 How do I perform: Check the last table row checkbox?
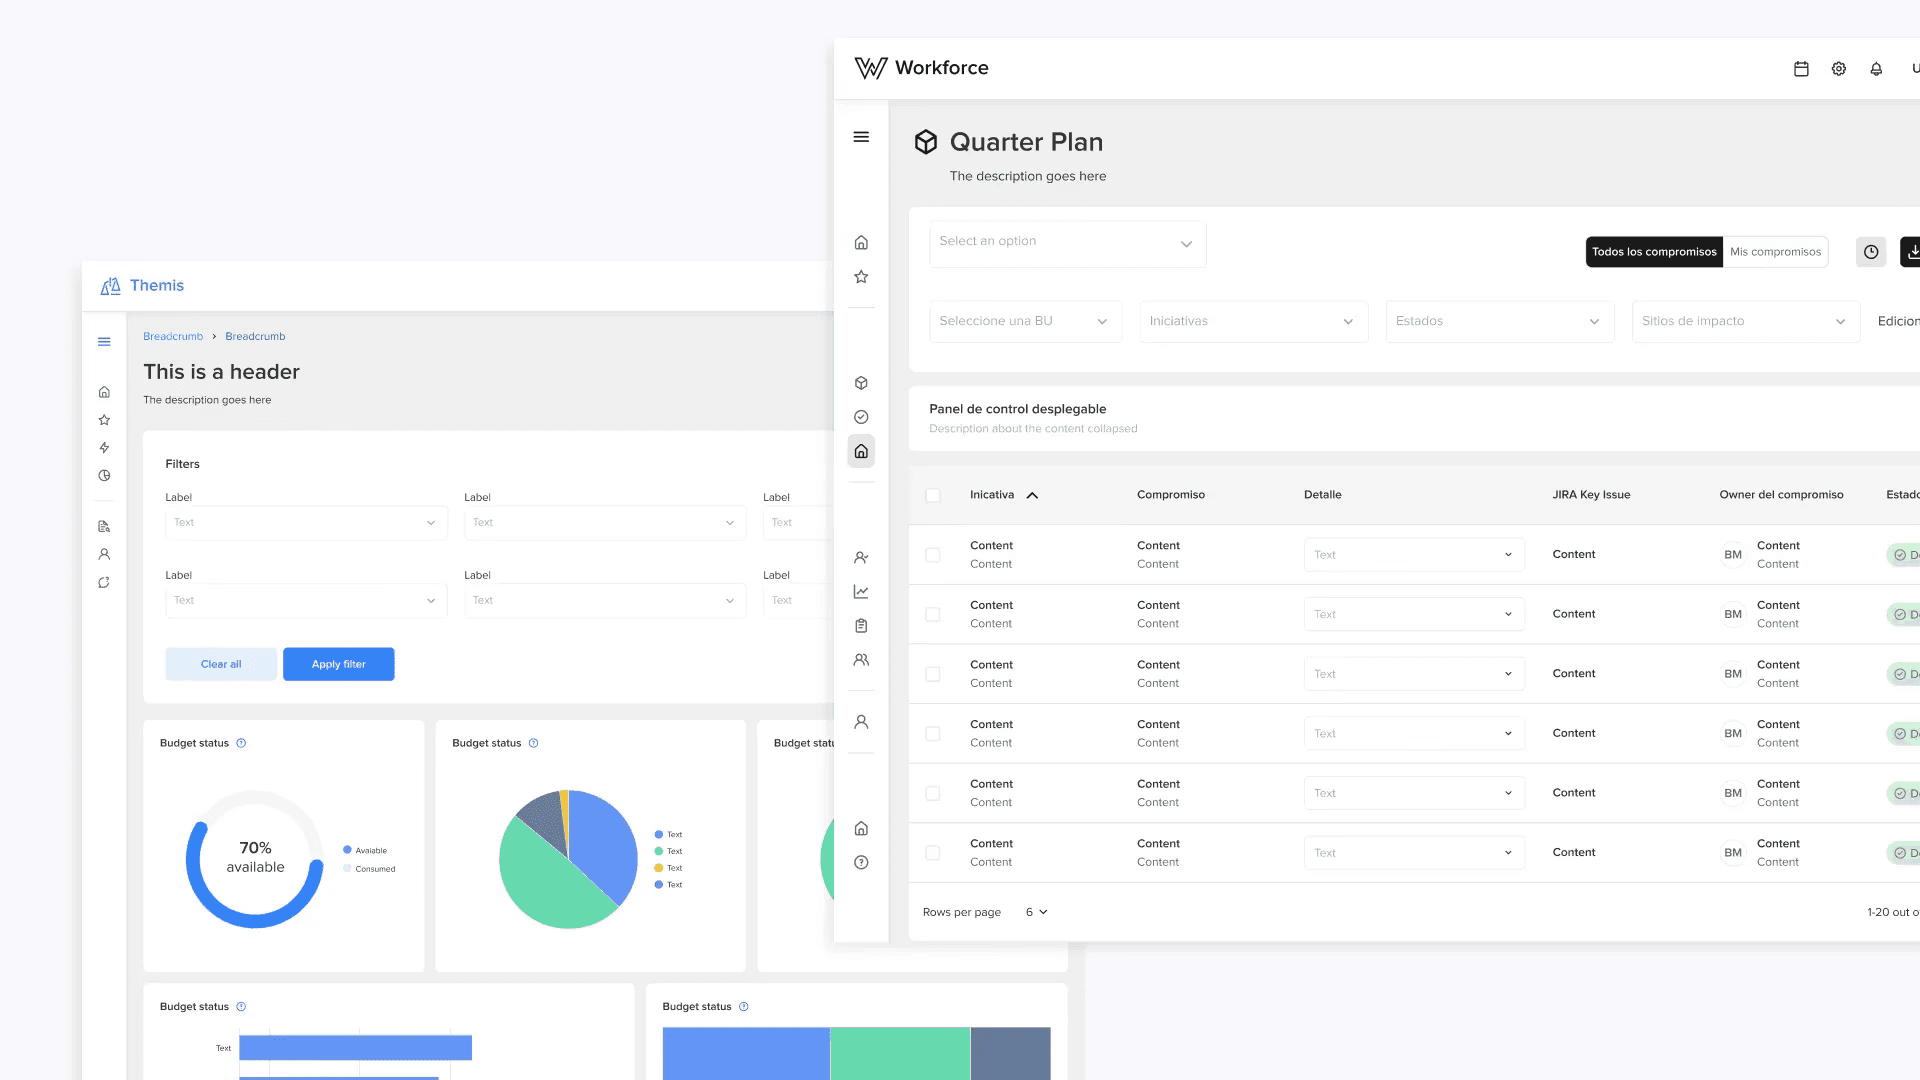pos(933,853)
